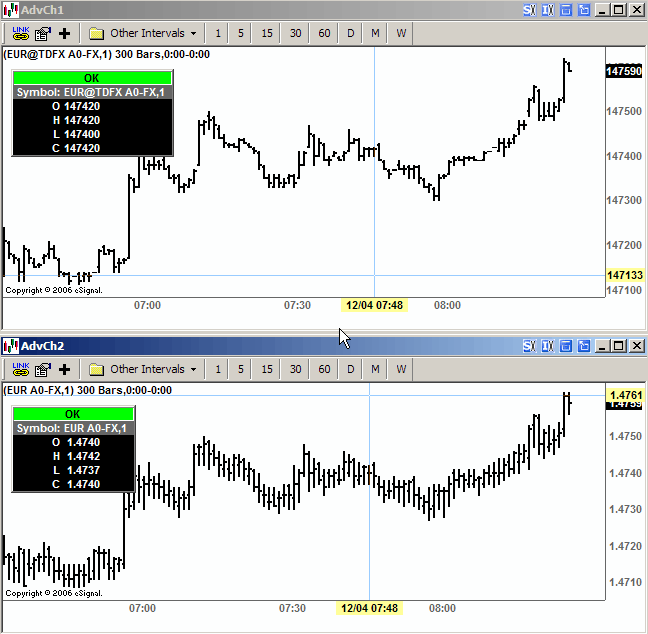Switch AdvCh2 to Weekly (W) interval
Viewport: 648px width, 634px height.
401,369
